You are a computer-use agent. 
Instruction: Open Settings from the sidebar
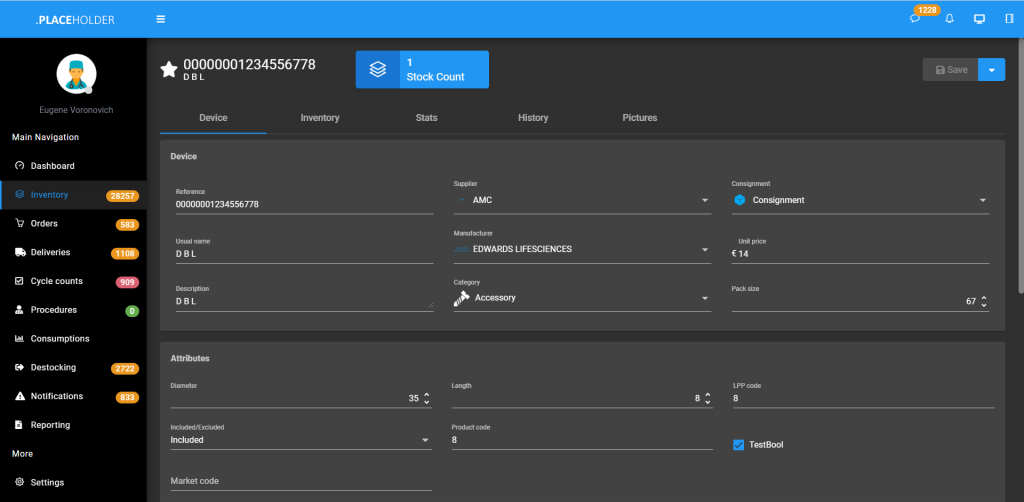point(47,482)
